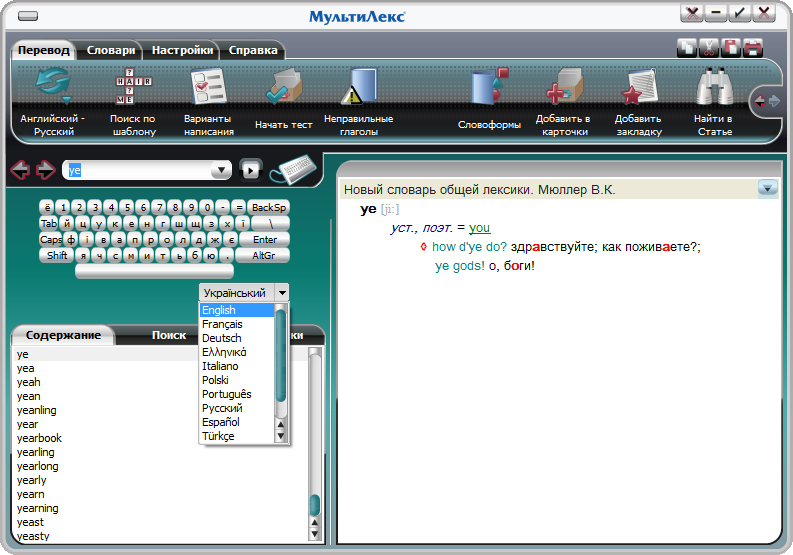
Task: Open Варианты написания checklist icon
Action: tap(208, 86)
